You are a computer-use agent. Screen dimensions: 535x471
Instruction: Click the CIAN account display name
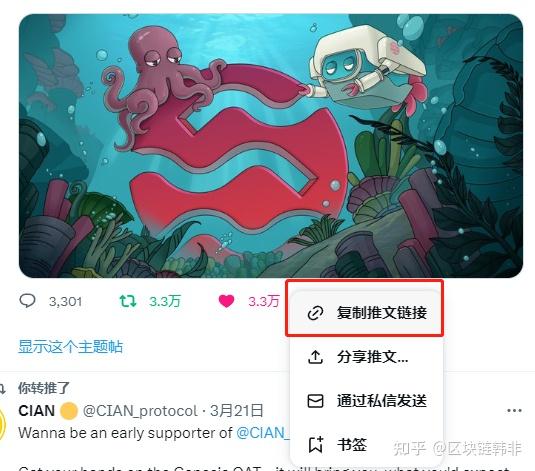pos(37,411)
